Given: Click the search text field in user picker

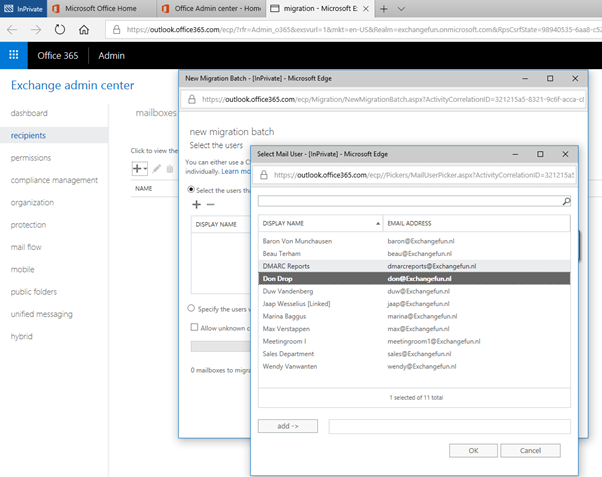Looking at the screenshot, I should tap(408, 201).
